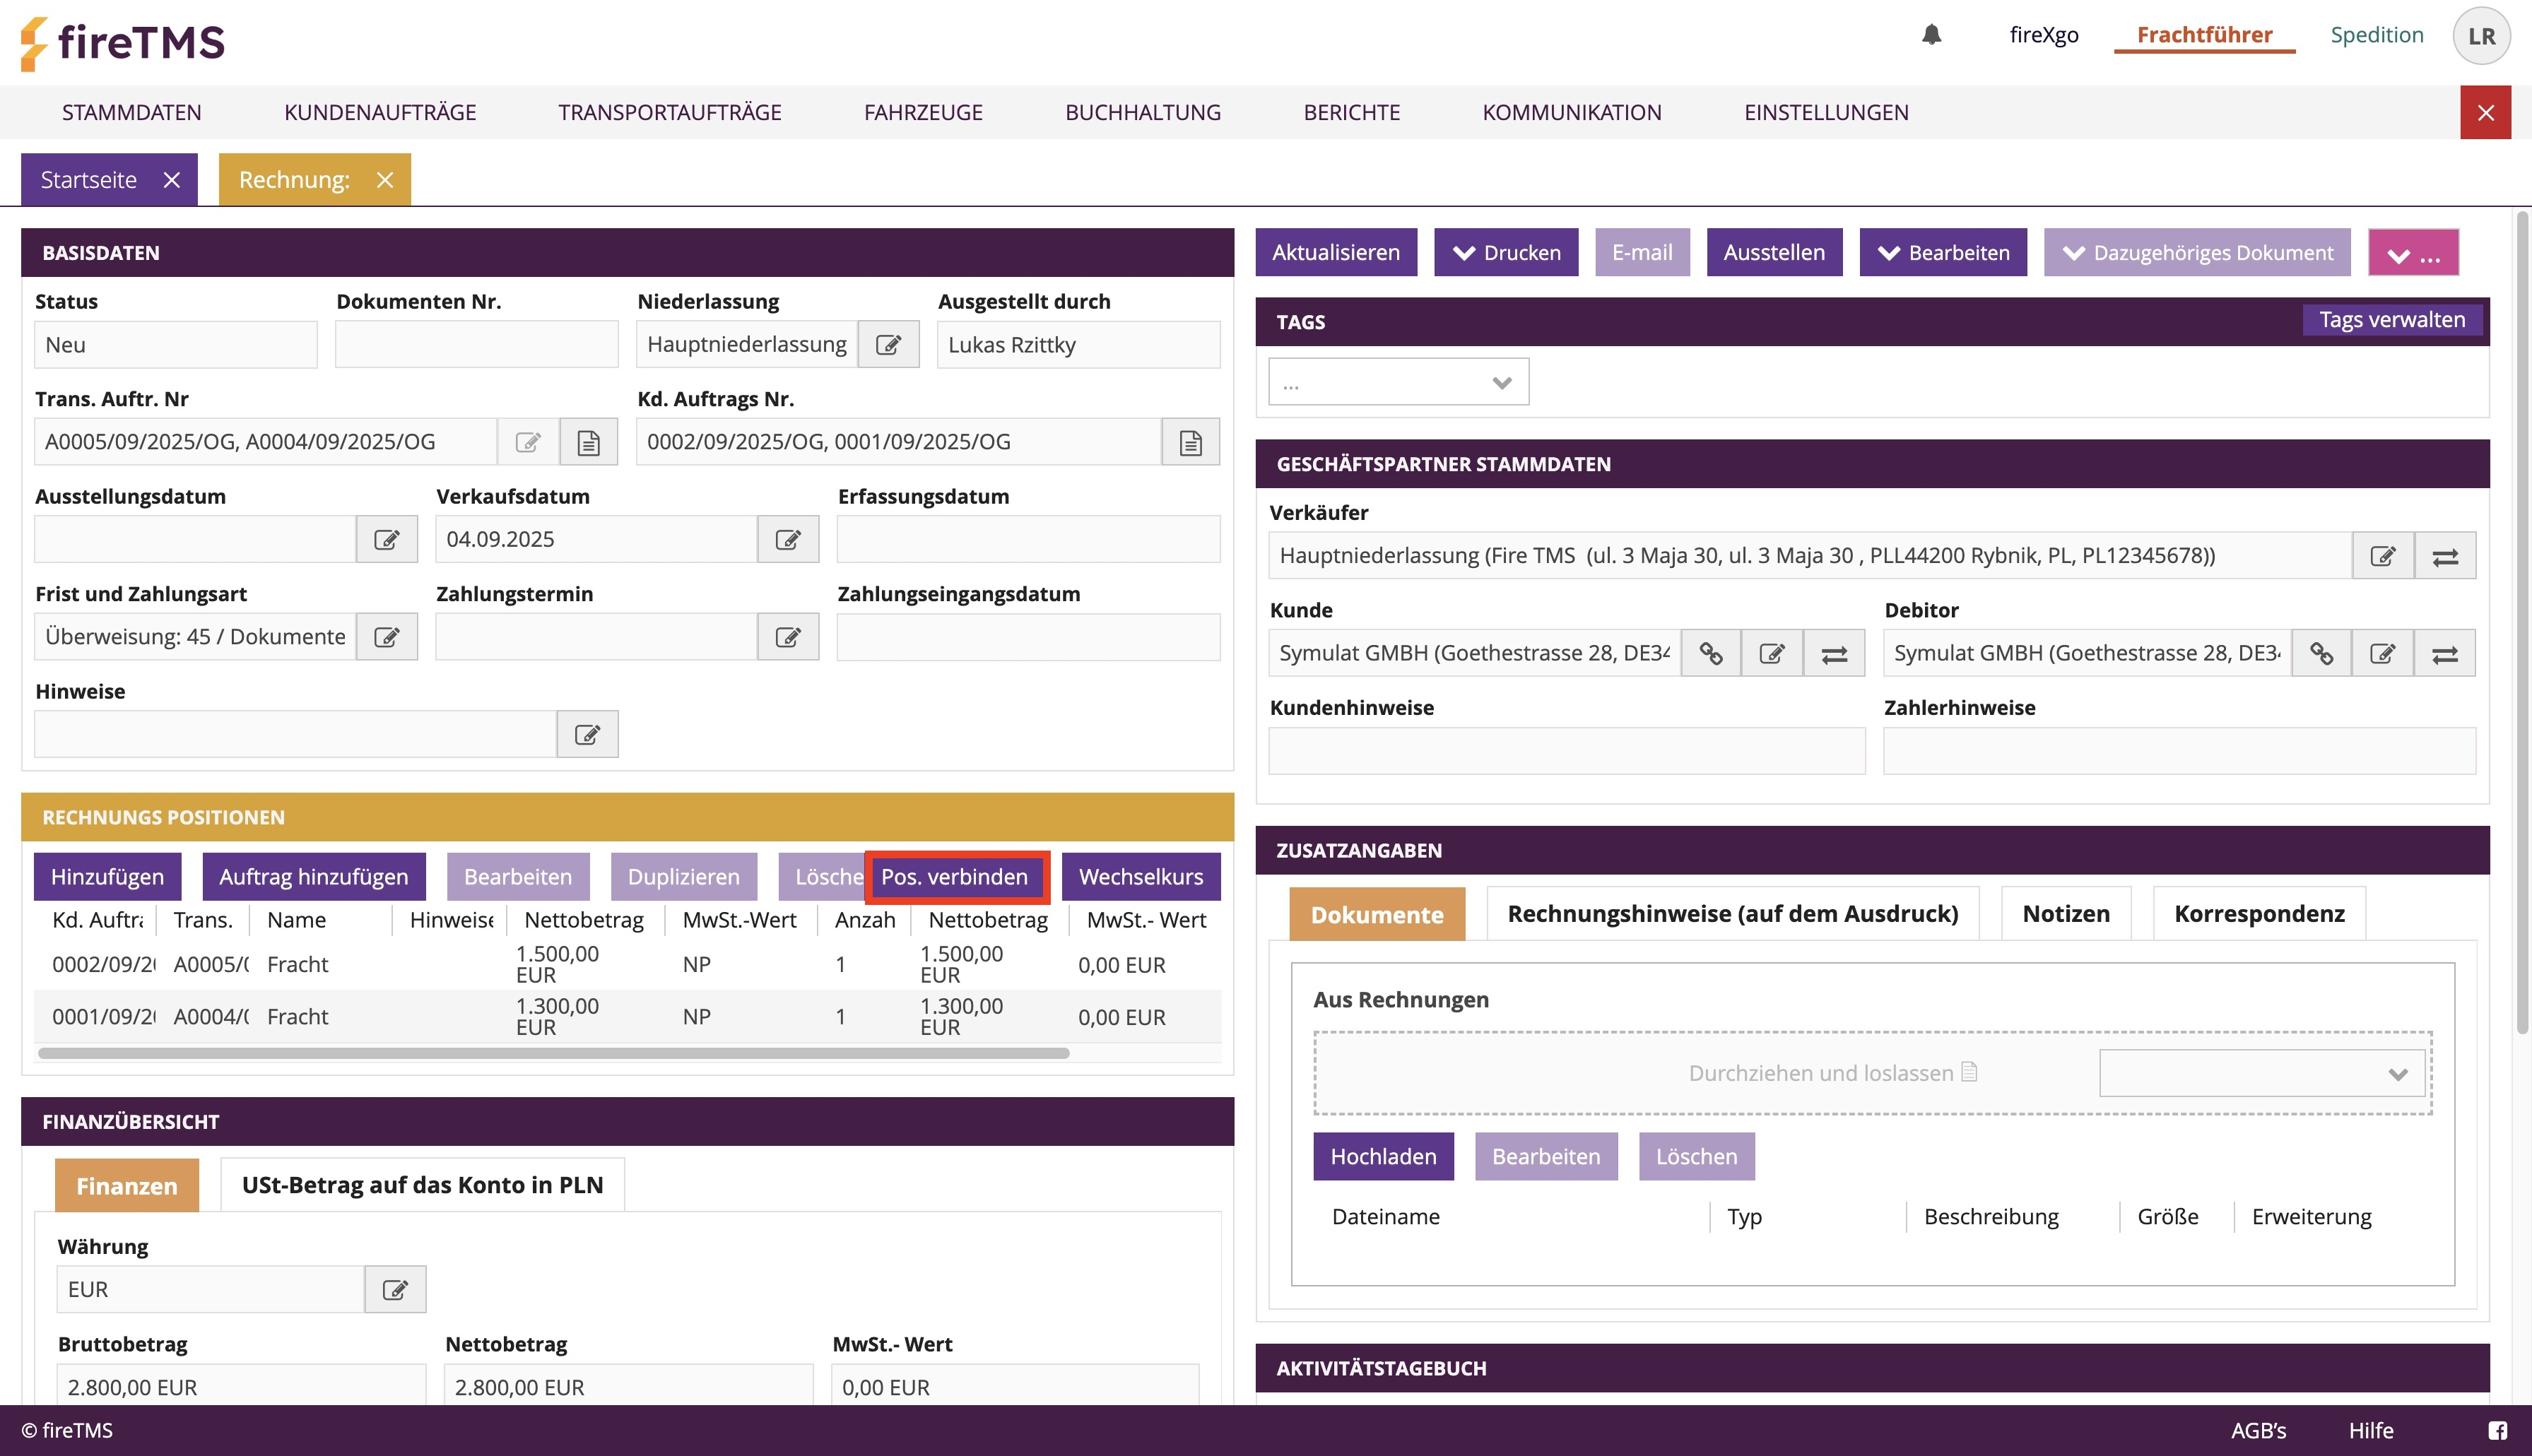Click the notification bell icon
Image resolution: width=2532 pixels, height=1456 pixels.
(1931, 35)
